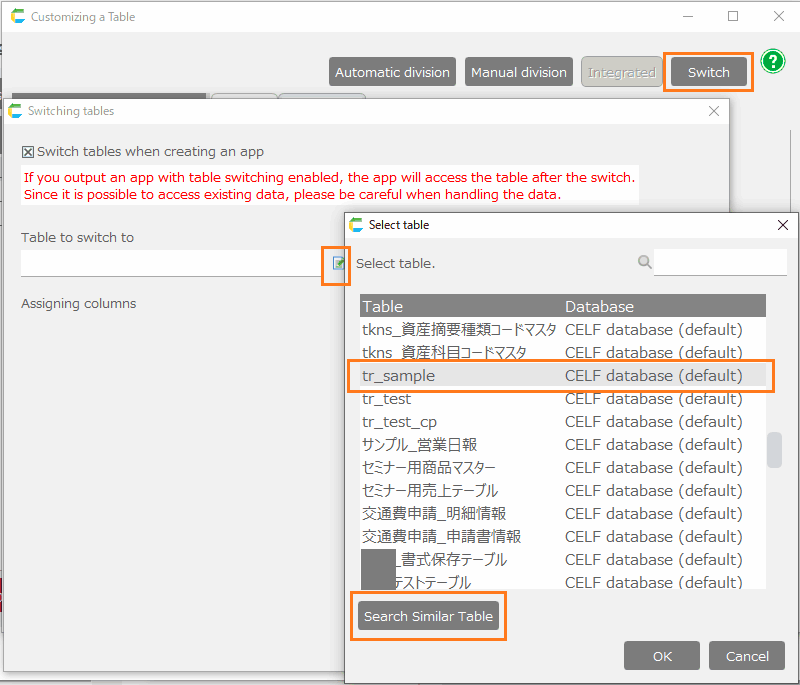Click the Integrated button
The image size is (800, 685).
coord(621,72)
